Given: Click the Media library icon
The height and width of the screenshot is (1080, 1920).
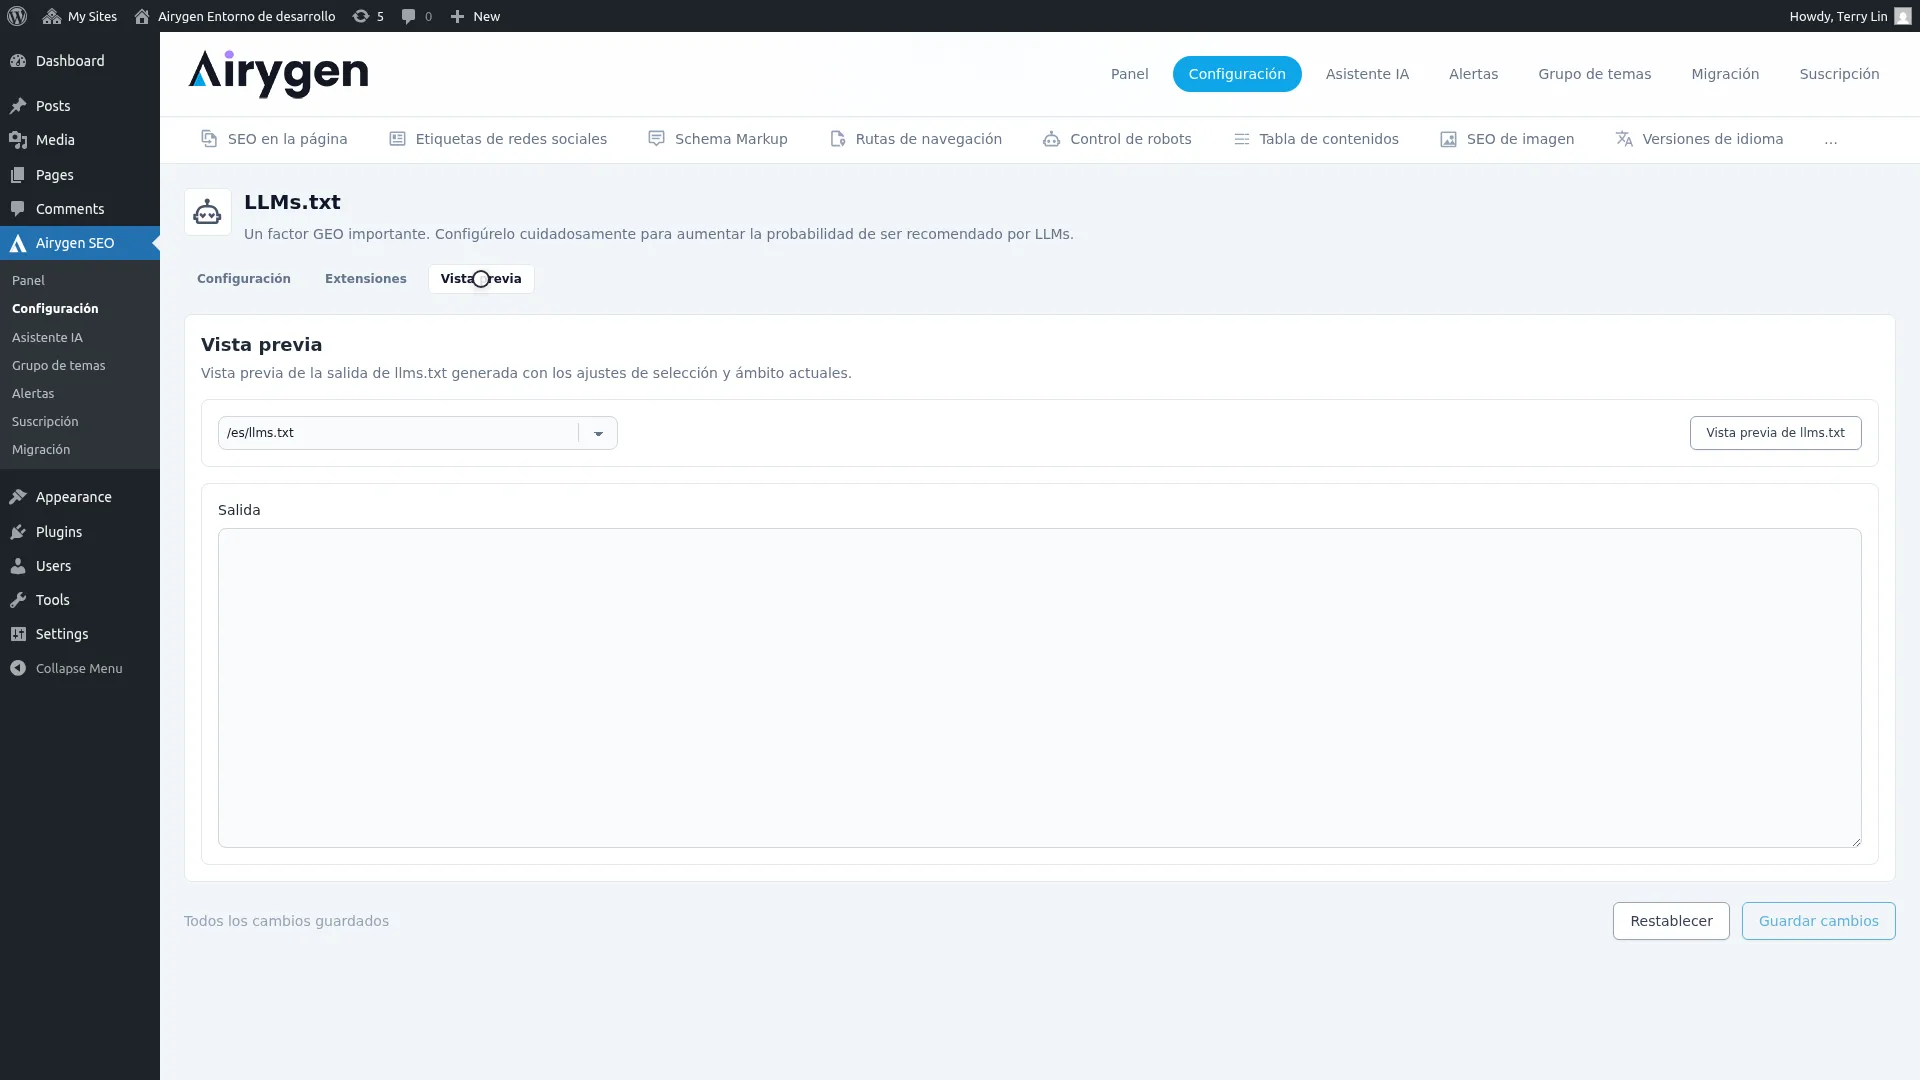Looking at the screenshot, I should click(x=18, y=140).
